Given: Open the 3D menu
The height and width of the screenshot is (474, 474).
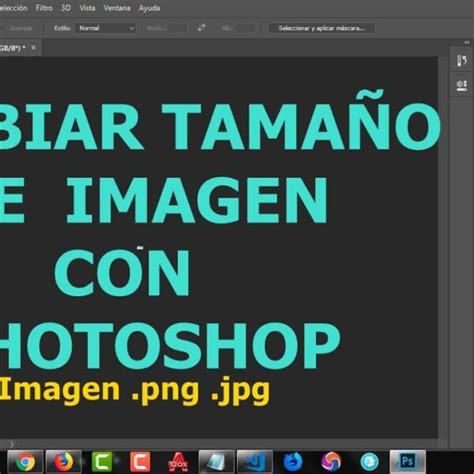Looking at the screenshot, I should 66,8.
